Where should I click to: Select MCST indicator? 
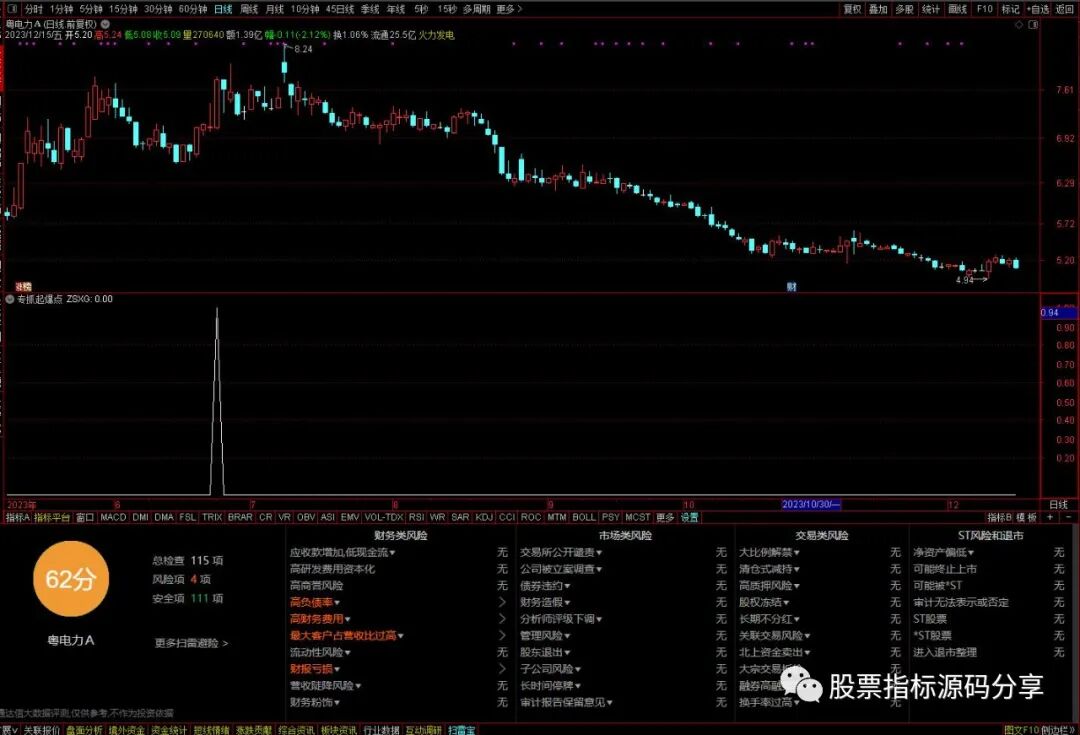click(637, 517)
